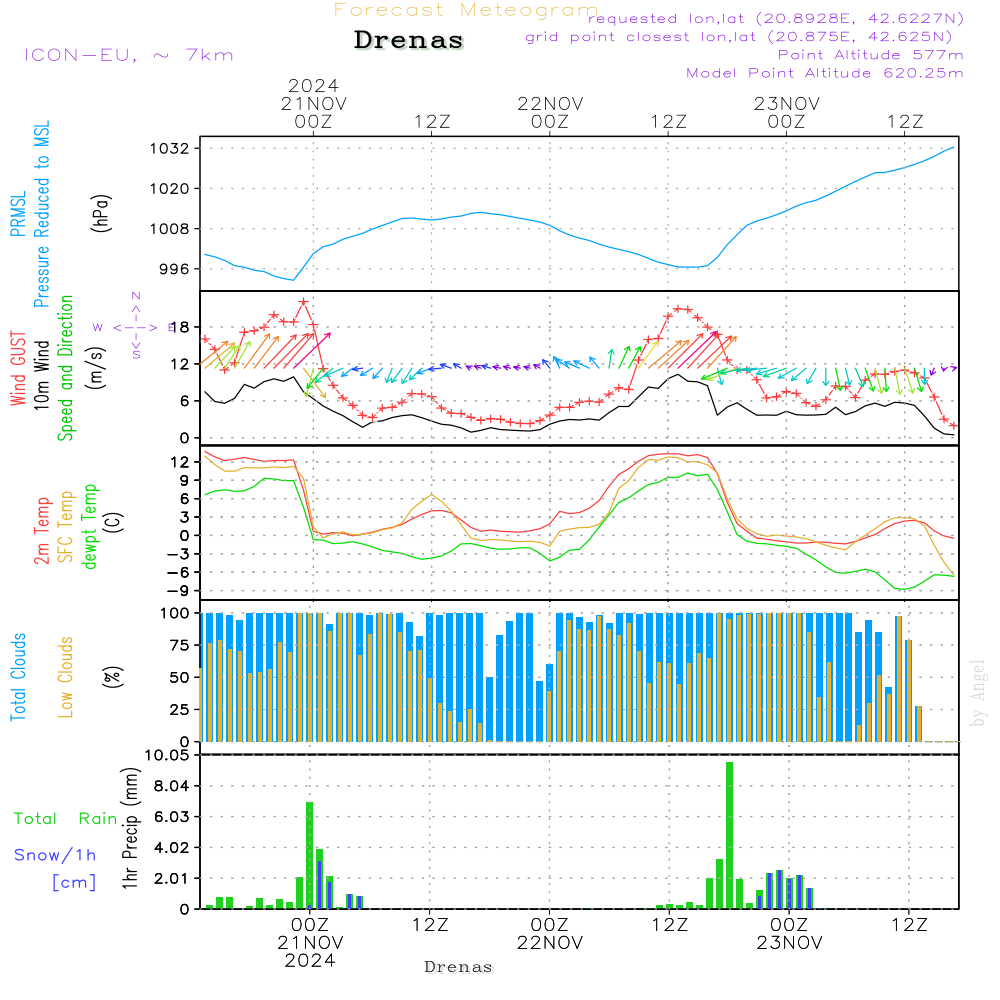The image size is (1000, 1000).
Task: Click the 1008 pressure axis value
Action: click(170, 229)
